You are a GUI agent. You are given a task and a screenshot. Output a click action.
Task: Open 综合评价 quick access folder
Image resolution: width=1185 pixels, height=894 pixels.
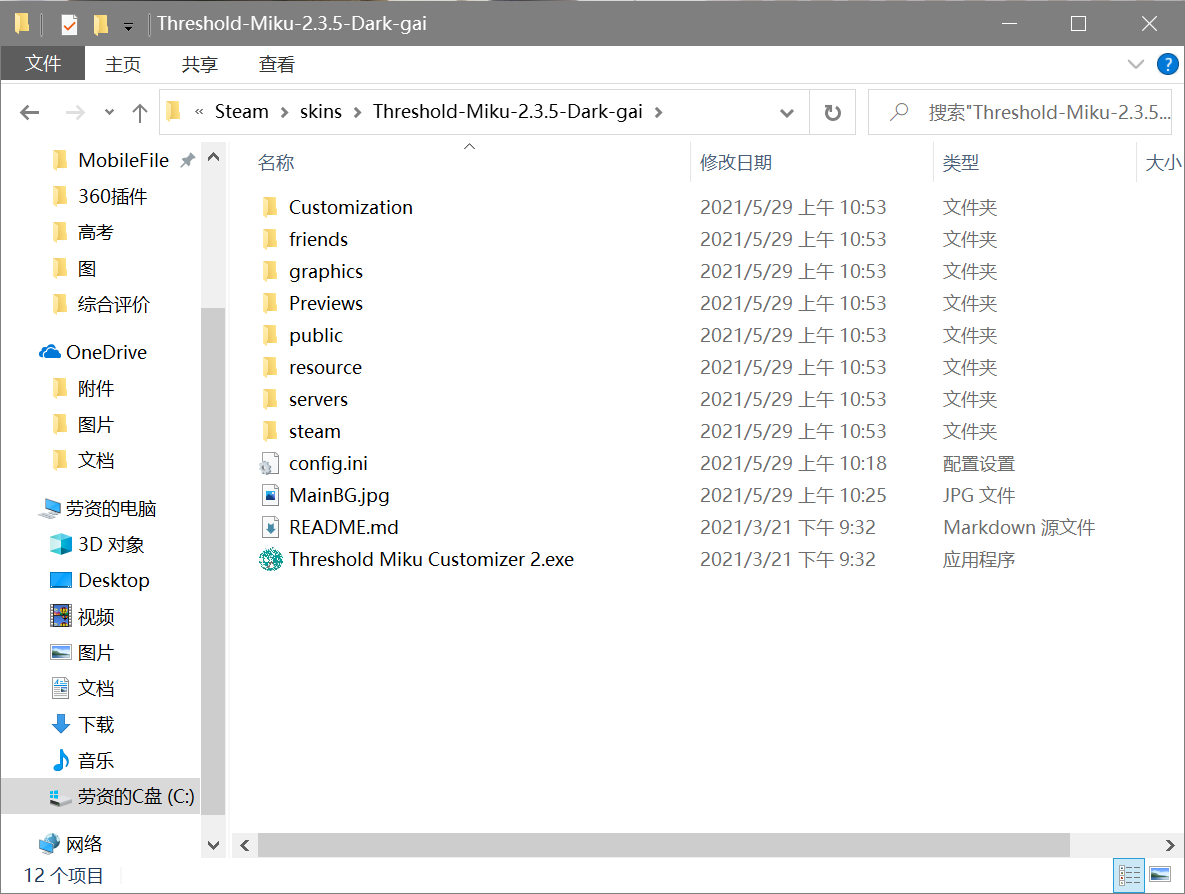click(x=101, y=305)
